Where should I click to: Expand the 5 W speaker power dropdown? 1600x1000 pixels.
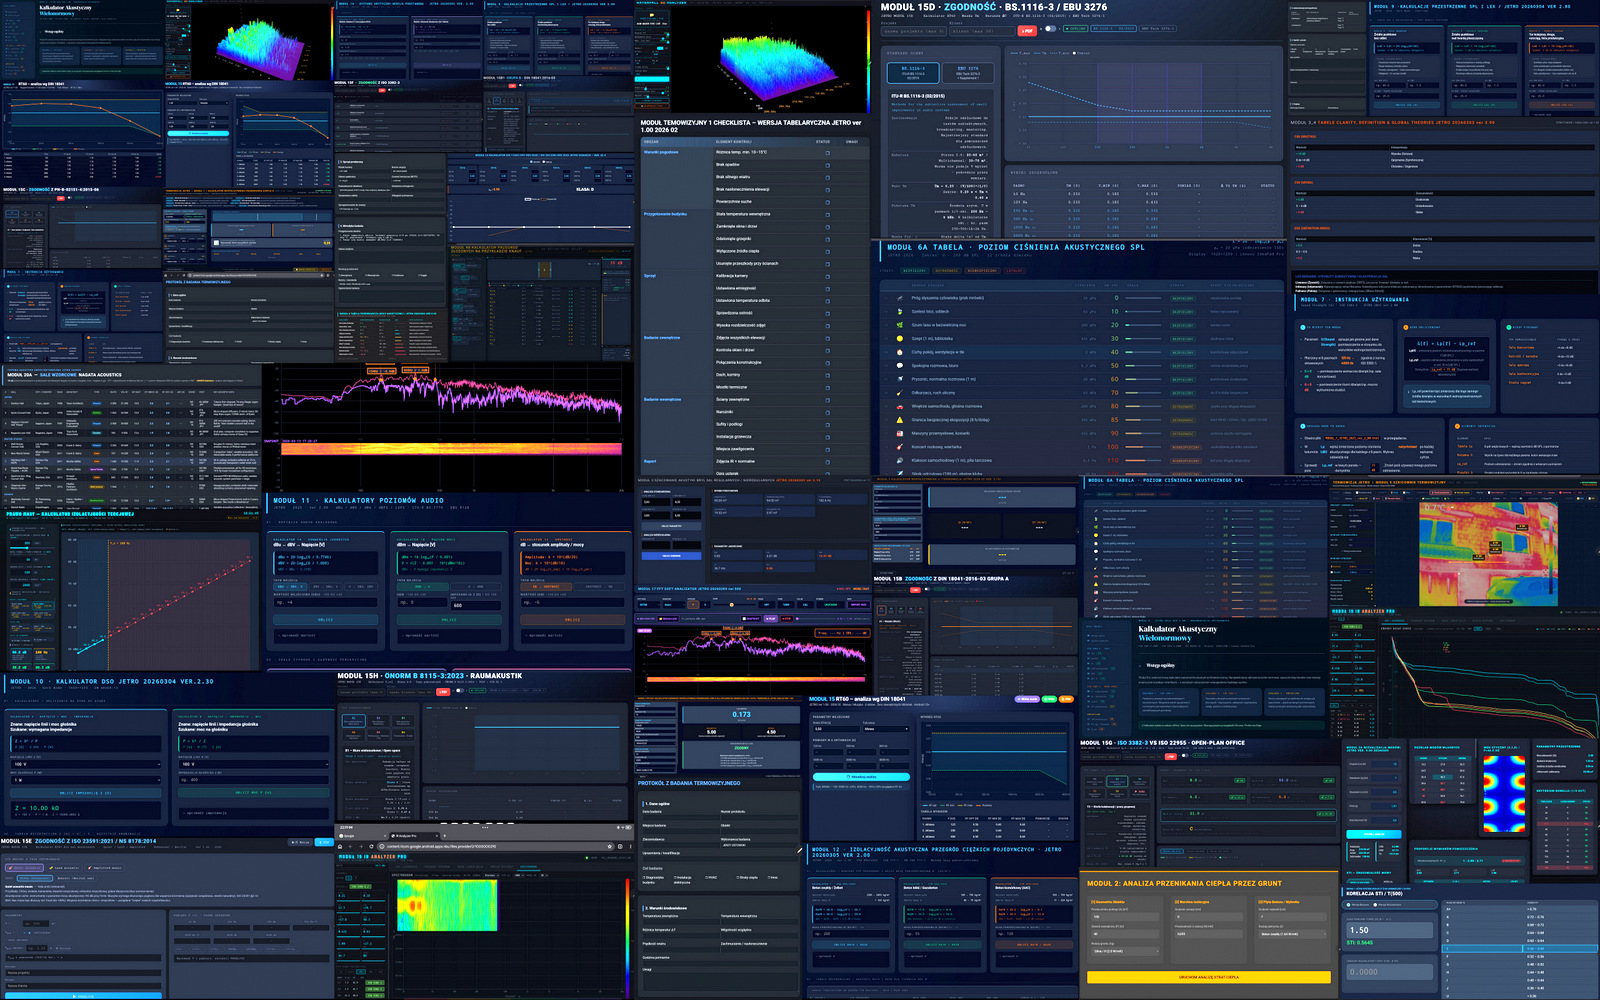pos(85,780)
